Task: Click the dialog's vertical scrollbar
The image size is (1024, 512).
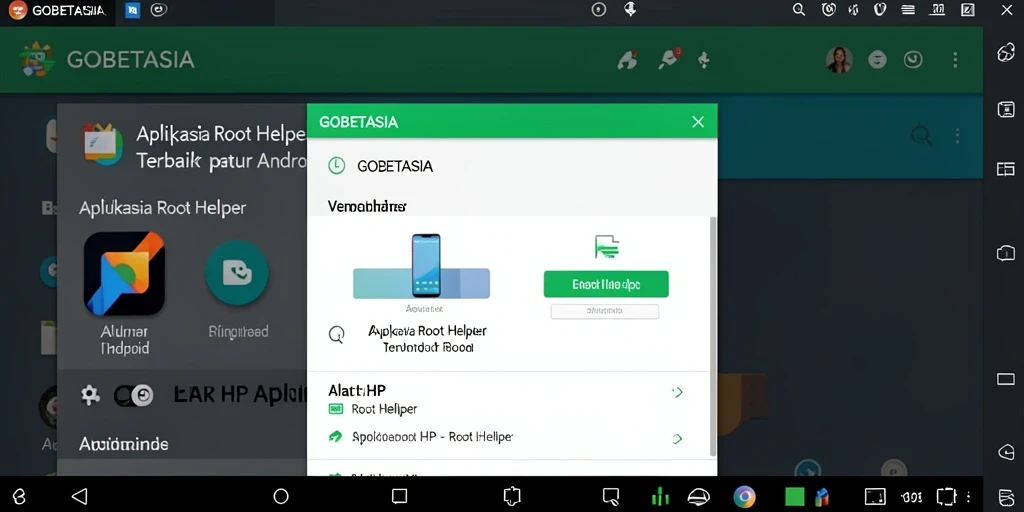Action: click(x=713, y=337)
